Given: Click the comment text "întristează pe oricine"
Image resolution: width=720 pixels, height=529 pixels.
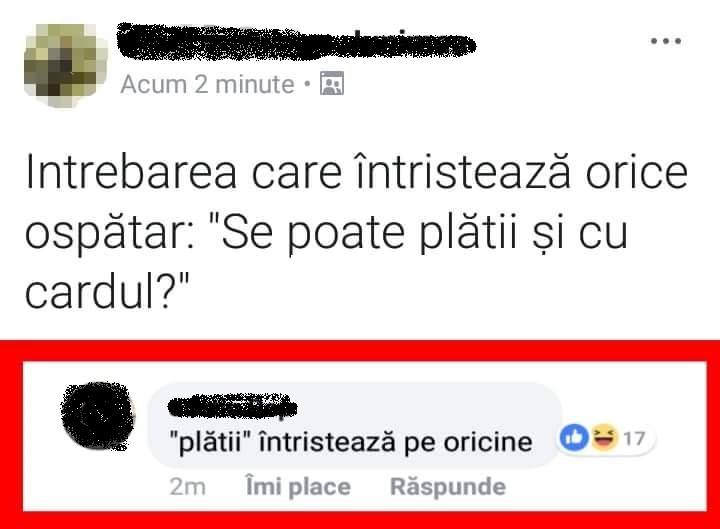Looking at the screenshot, I should [x=396, y=442].
